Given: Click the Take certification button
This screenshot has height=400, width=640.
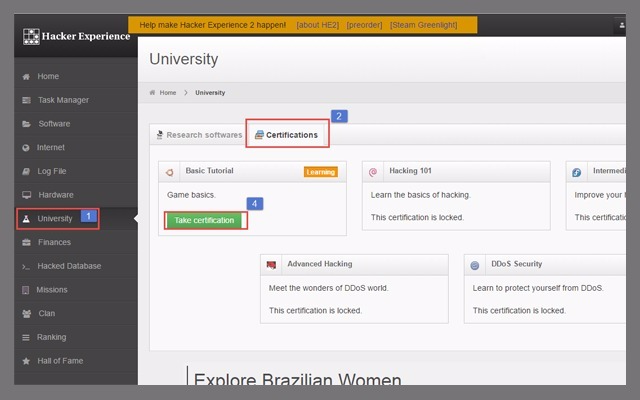Looking at the screenshot, I should (204, 220).
